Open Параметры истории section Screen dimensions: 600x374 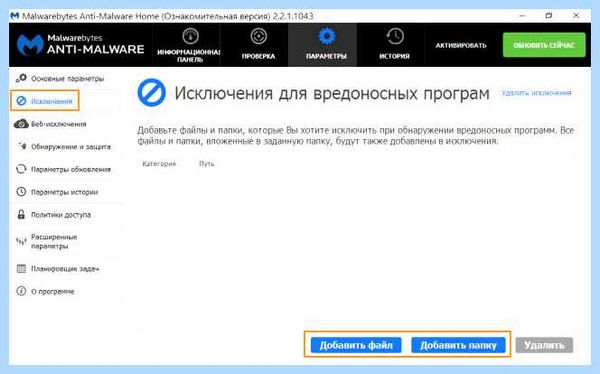64,192
